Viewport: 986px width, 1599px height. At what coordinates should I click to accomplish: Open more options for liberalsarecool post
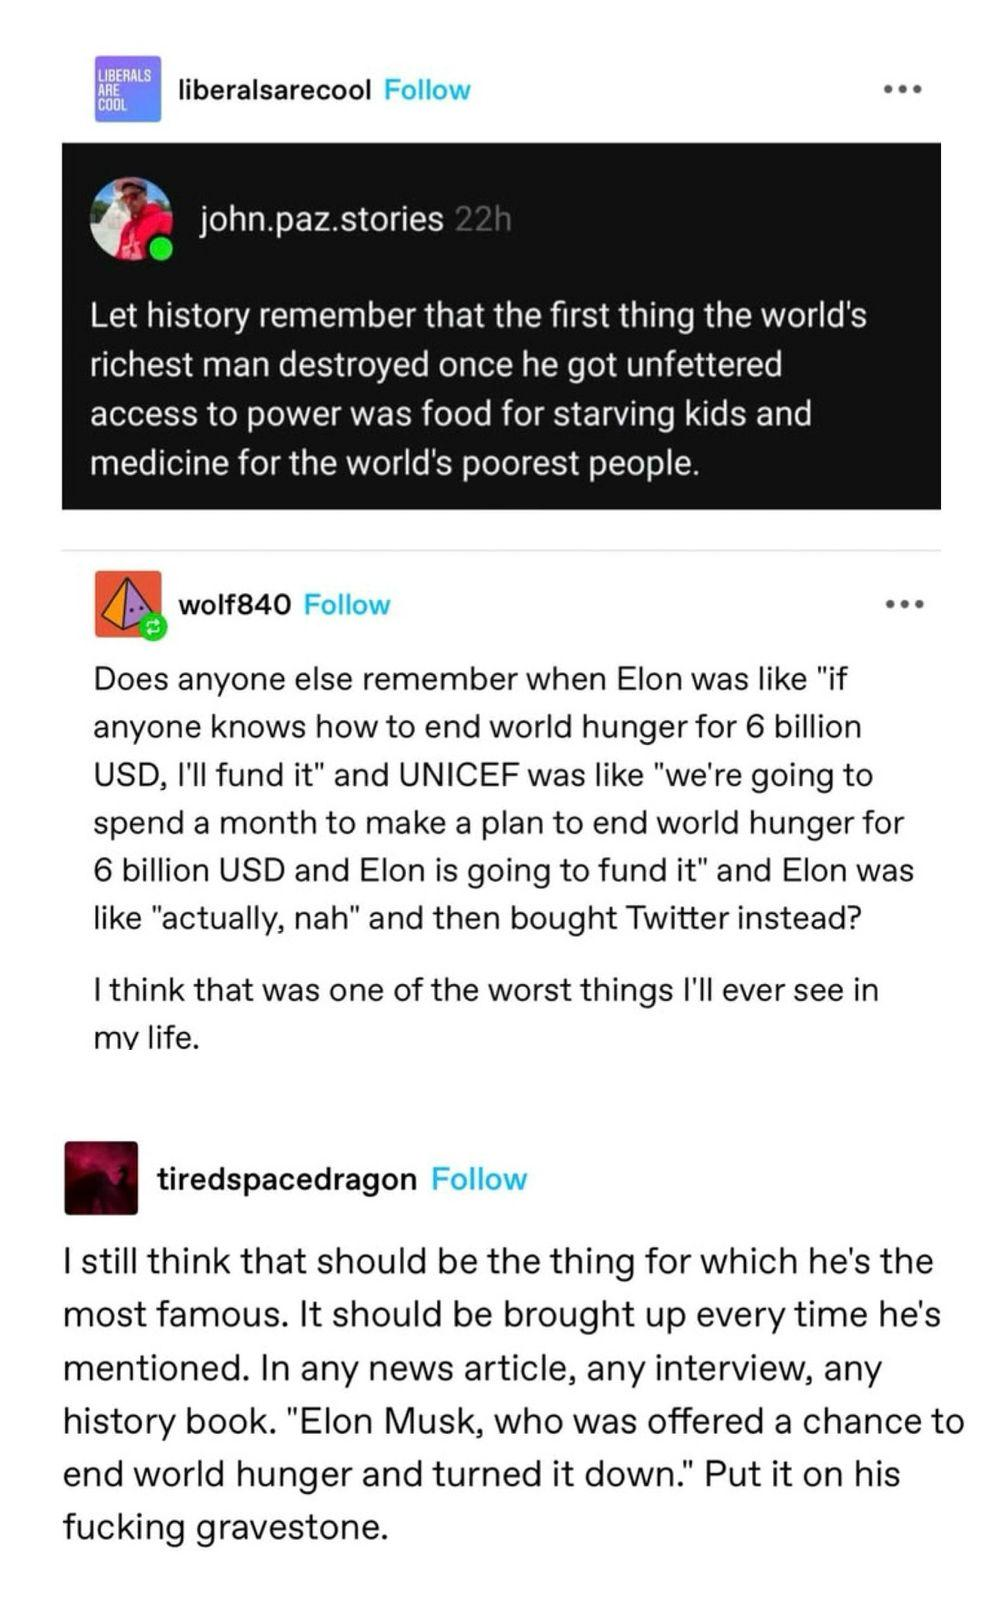point(902,89)
